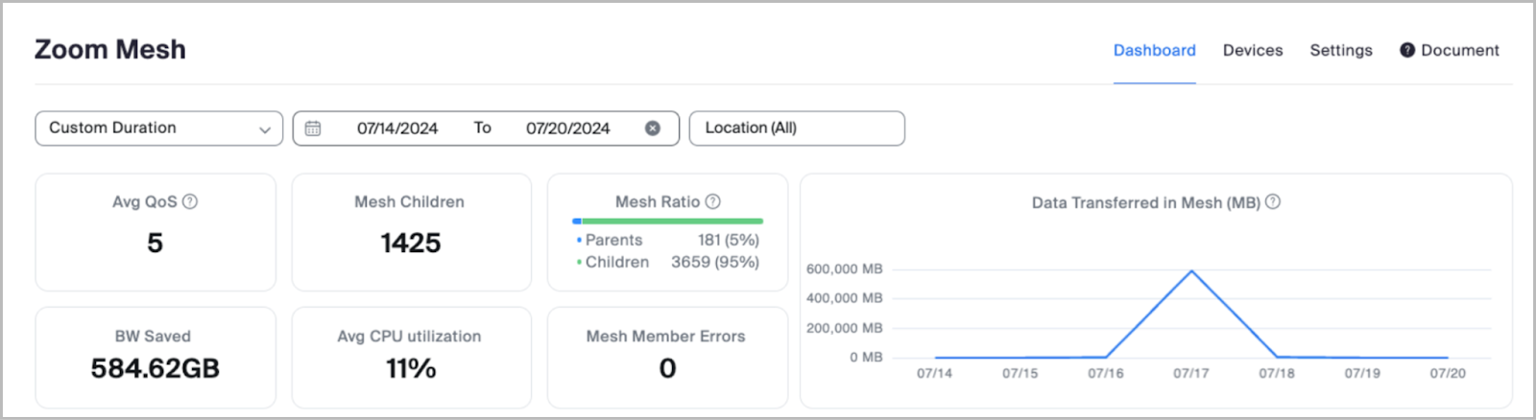
Task: Open the Settings tab
Action: coord(1341,50)
